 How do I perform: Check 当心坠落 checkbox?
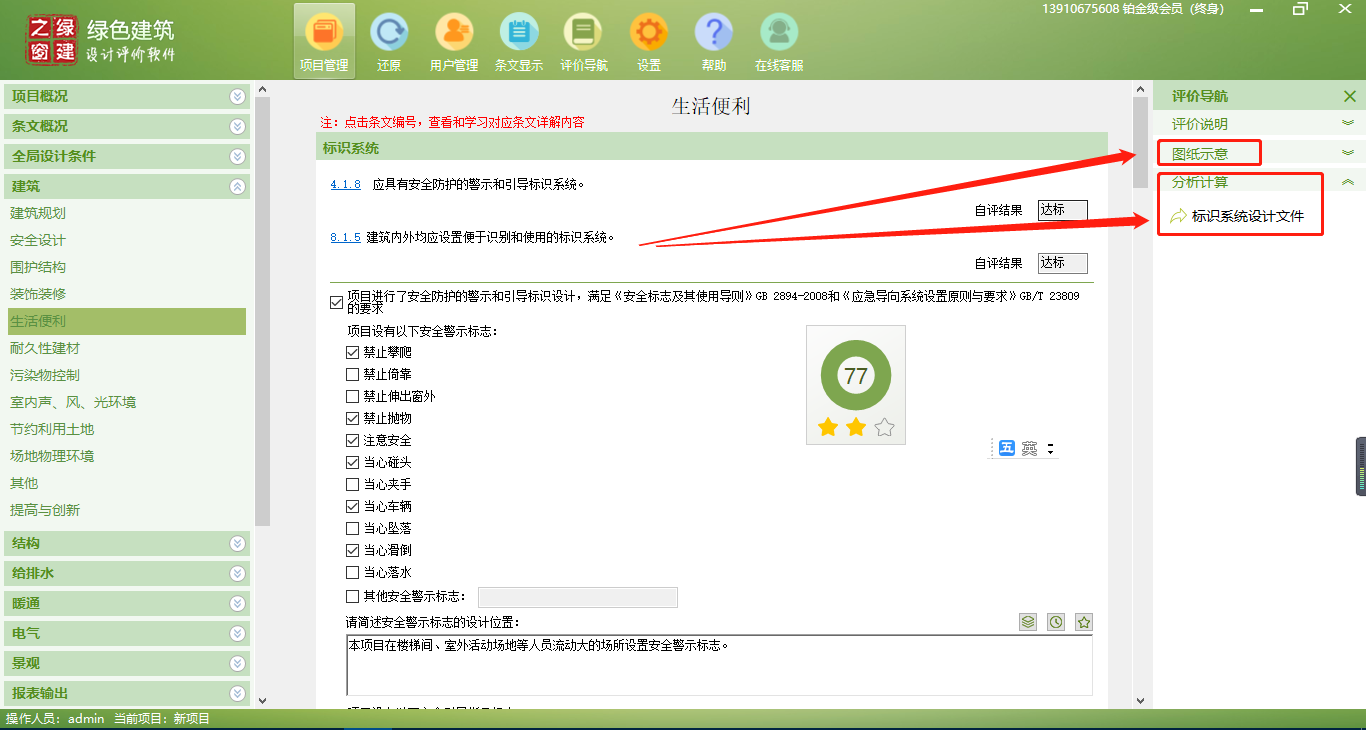(x=352, y=528)
